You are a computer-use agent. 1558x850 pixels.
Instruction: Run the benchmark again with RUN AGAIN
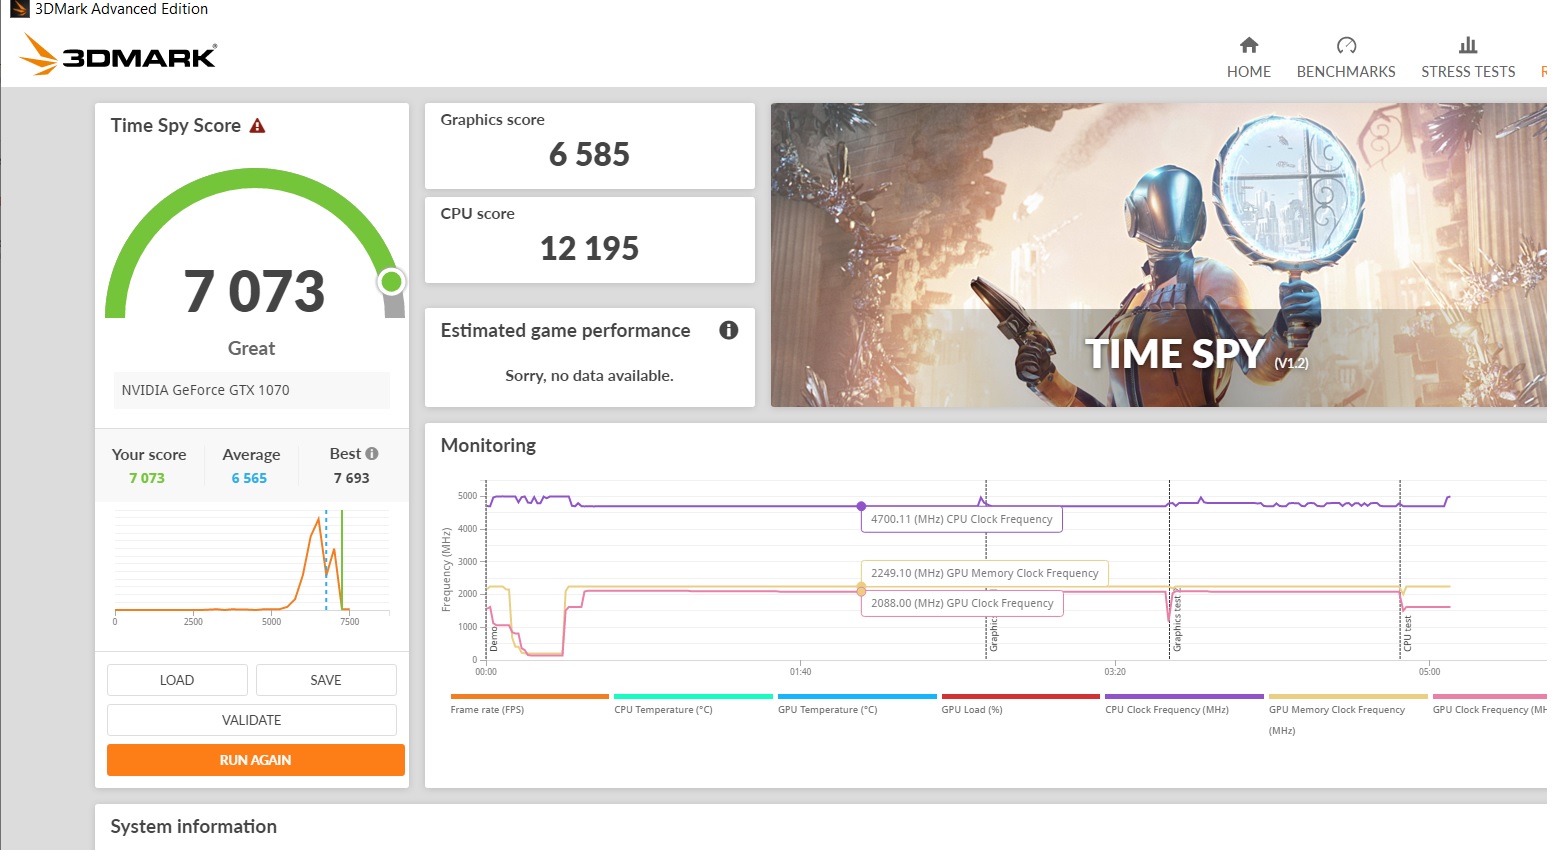256,760
